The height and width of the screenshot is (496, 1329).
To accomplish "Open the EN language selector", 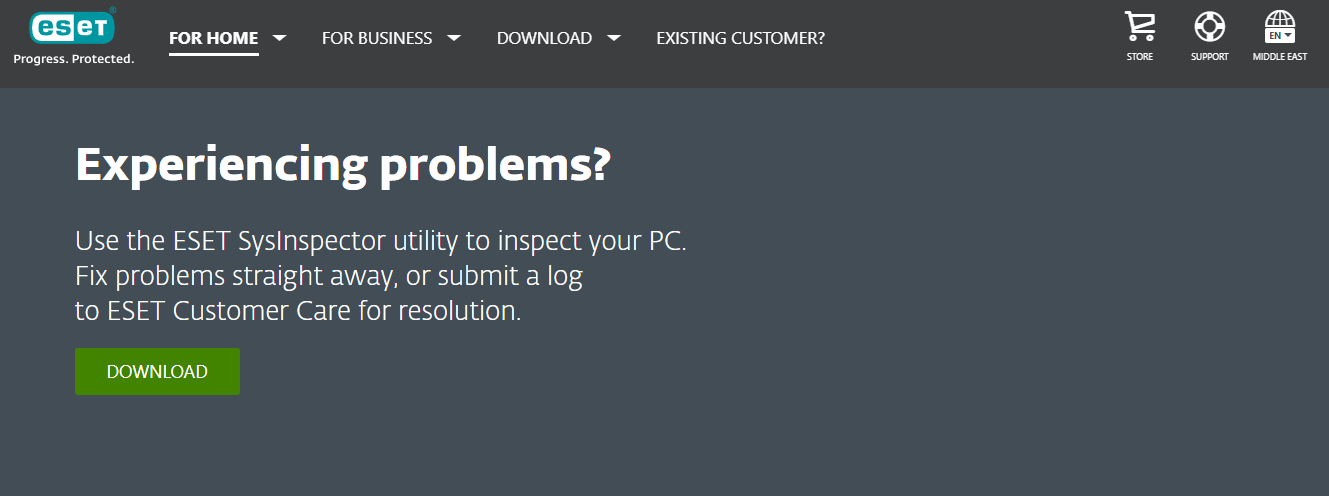I will click(x=1280, y=35).
